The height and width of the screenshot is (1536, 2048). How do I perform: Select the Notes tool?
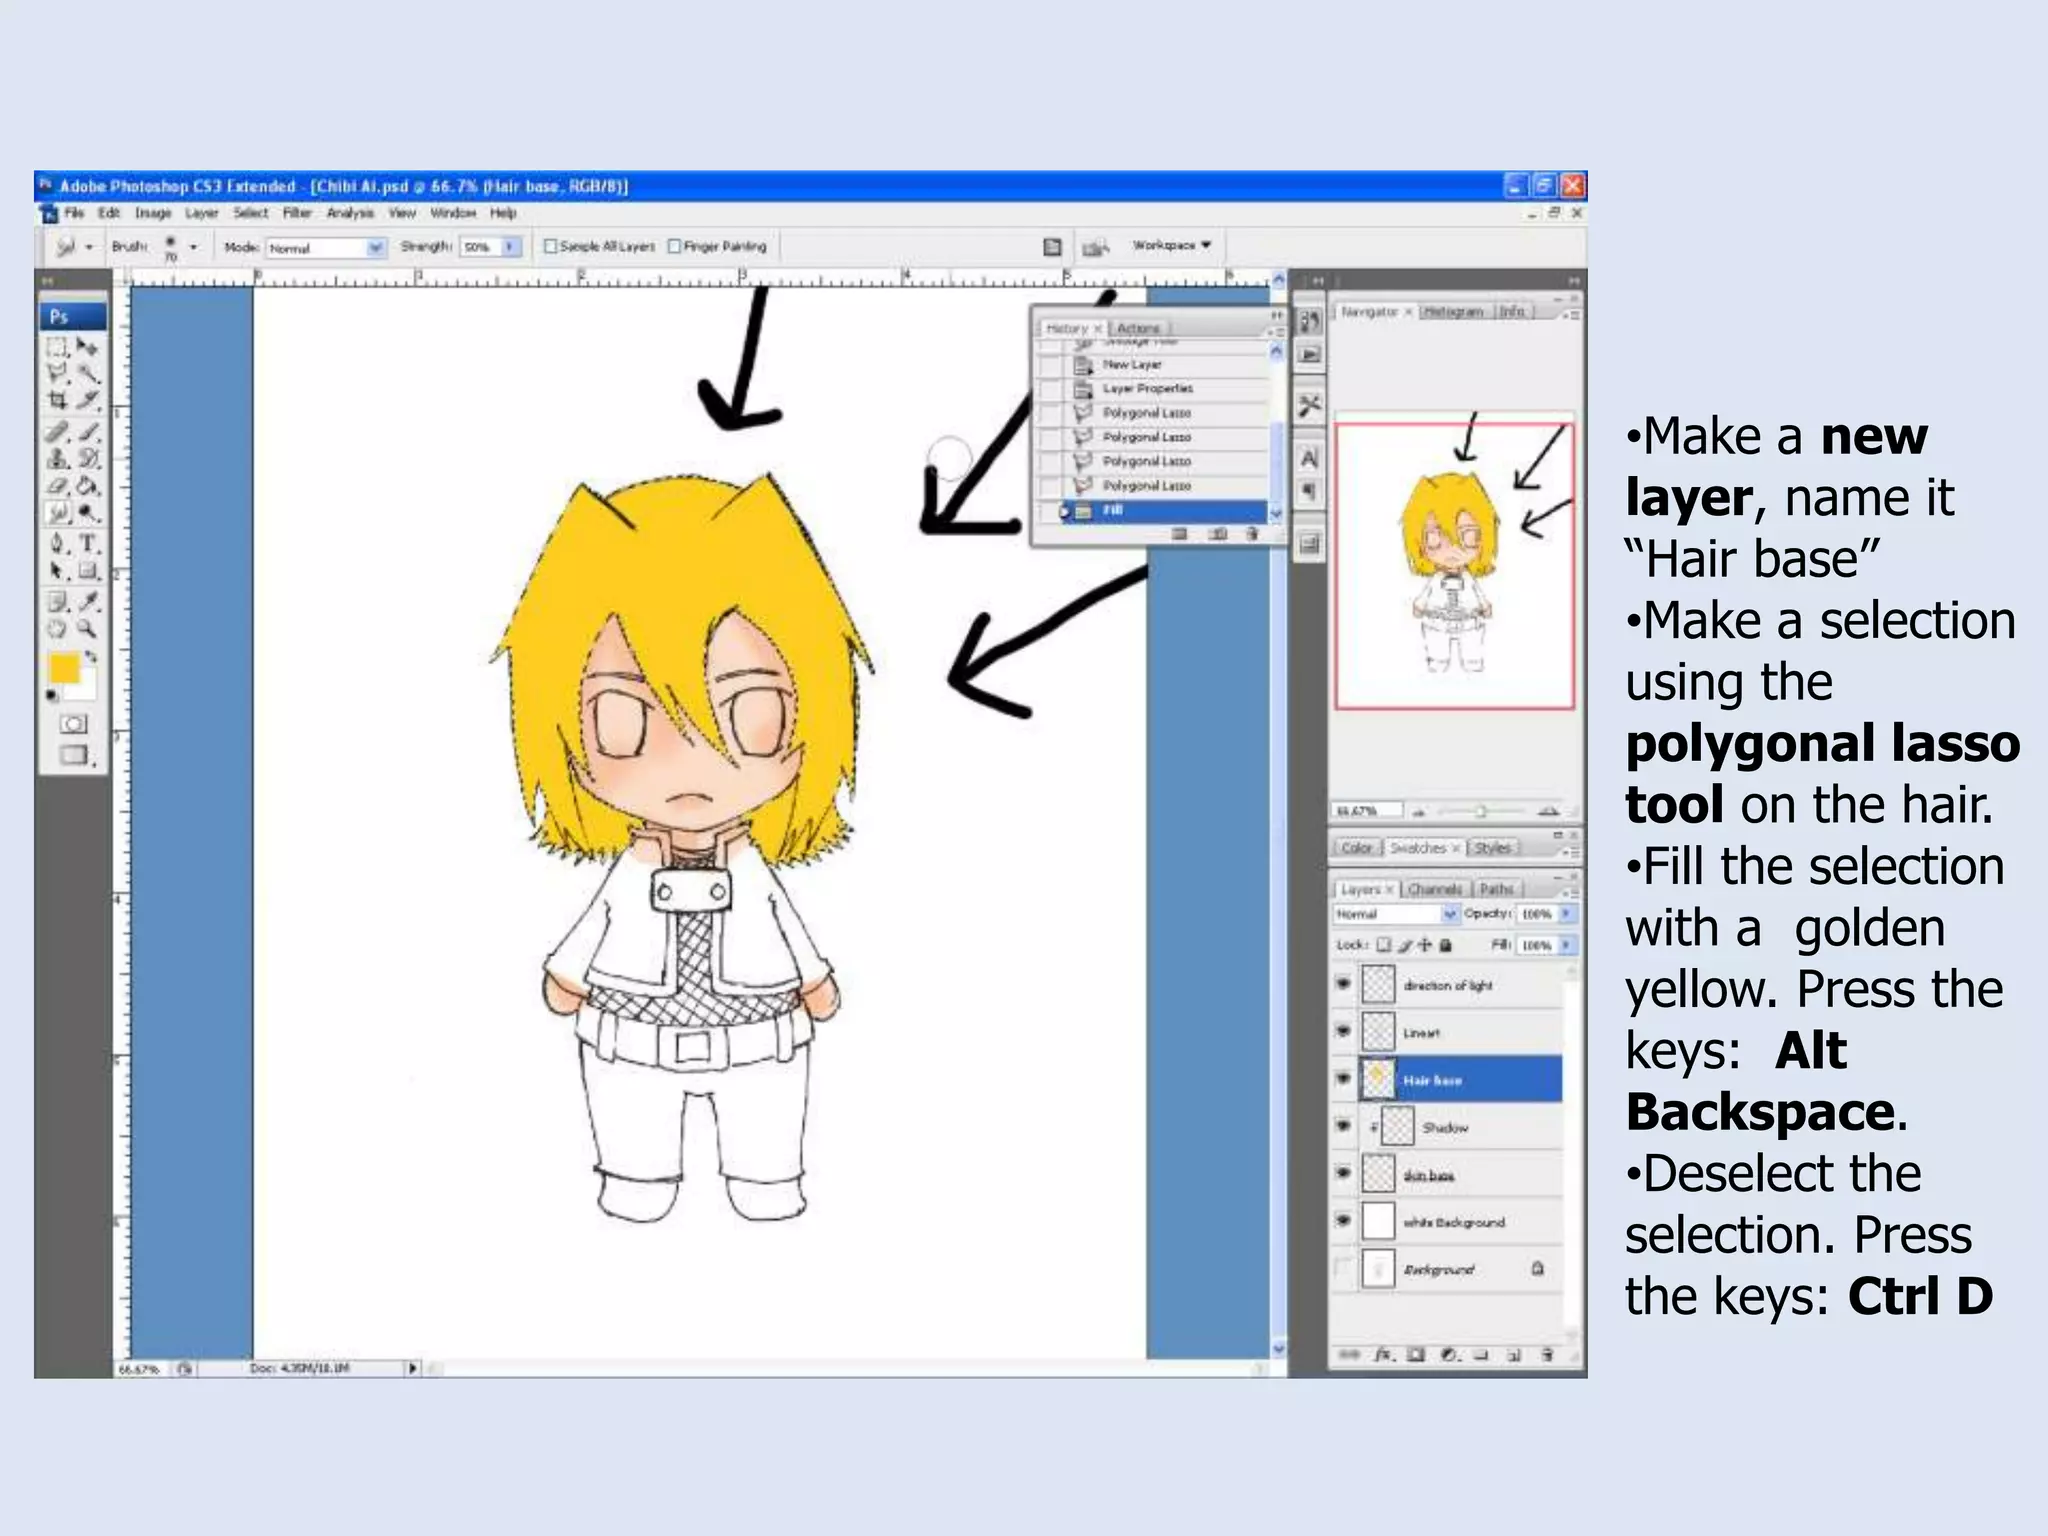pyautogui.click(x=58, y=602)
